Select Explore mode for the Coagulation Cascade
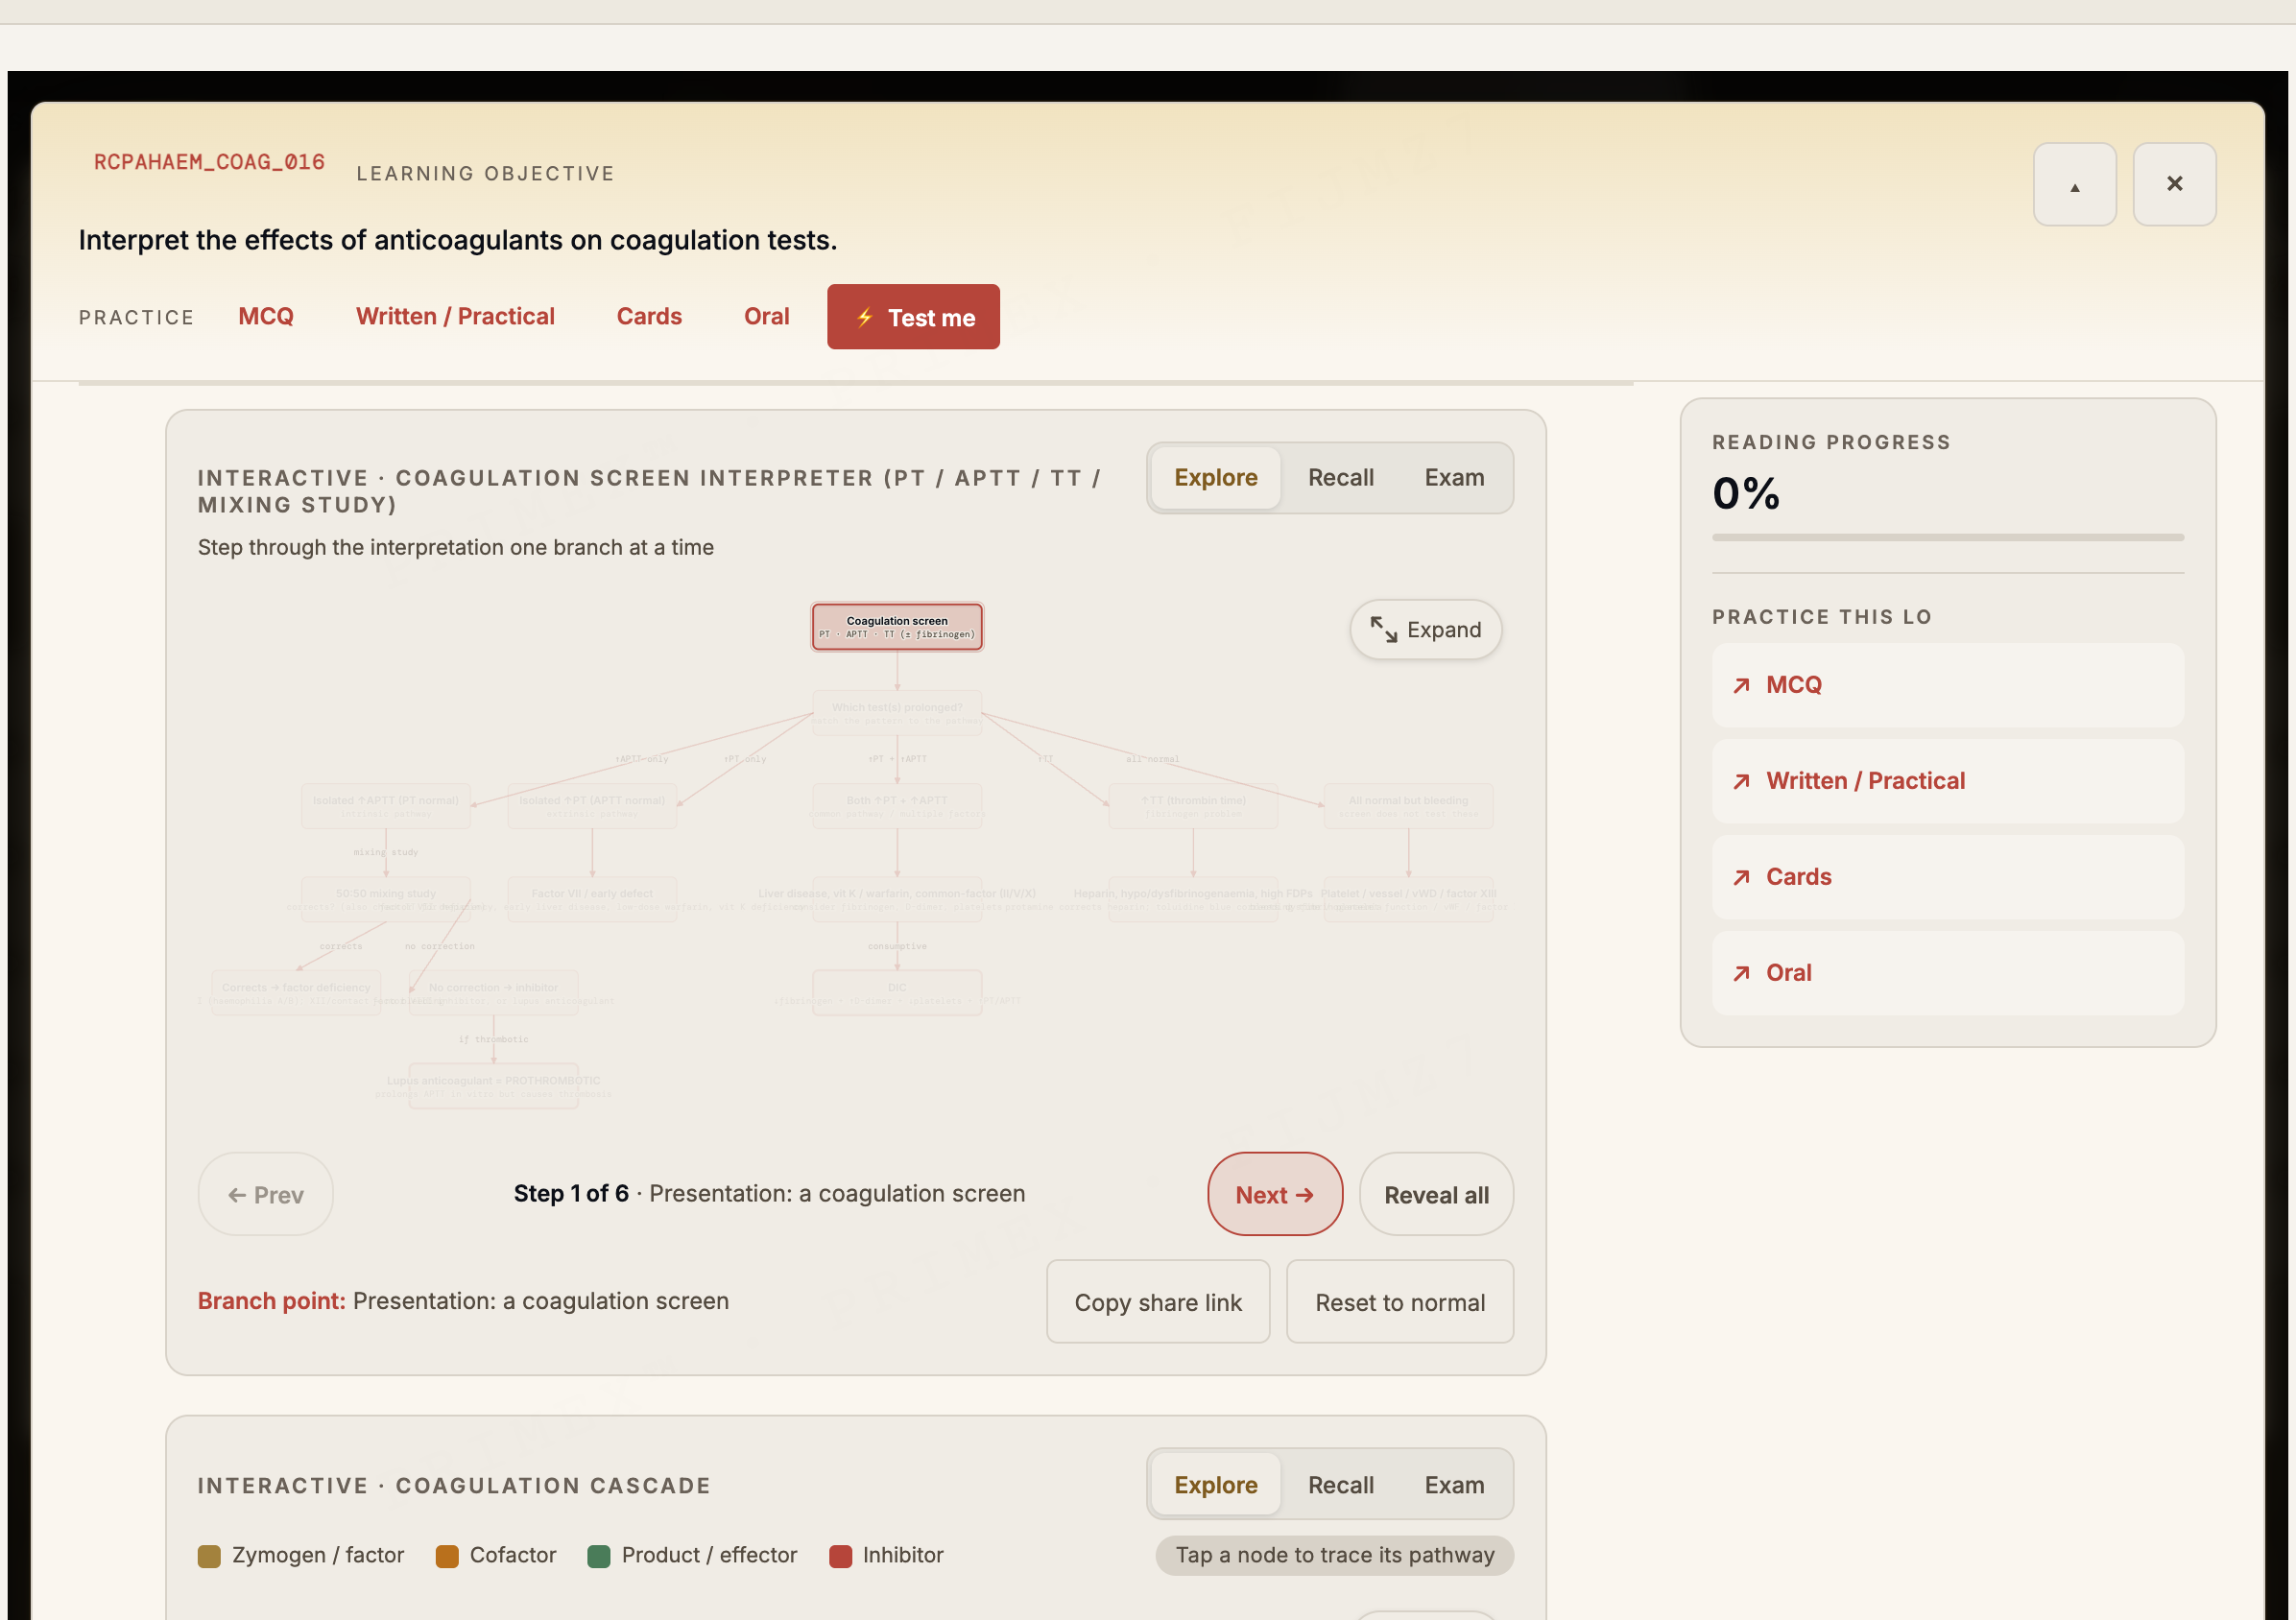This screenshot has height=1620, width=2296. pyautogui.click(x=1215, y=1485)
